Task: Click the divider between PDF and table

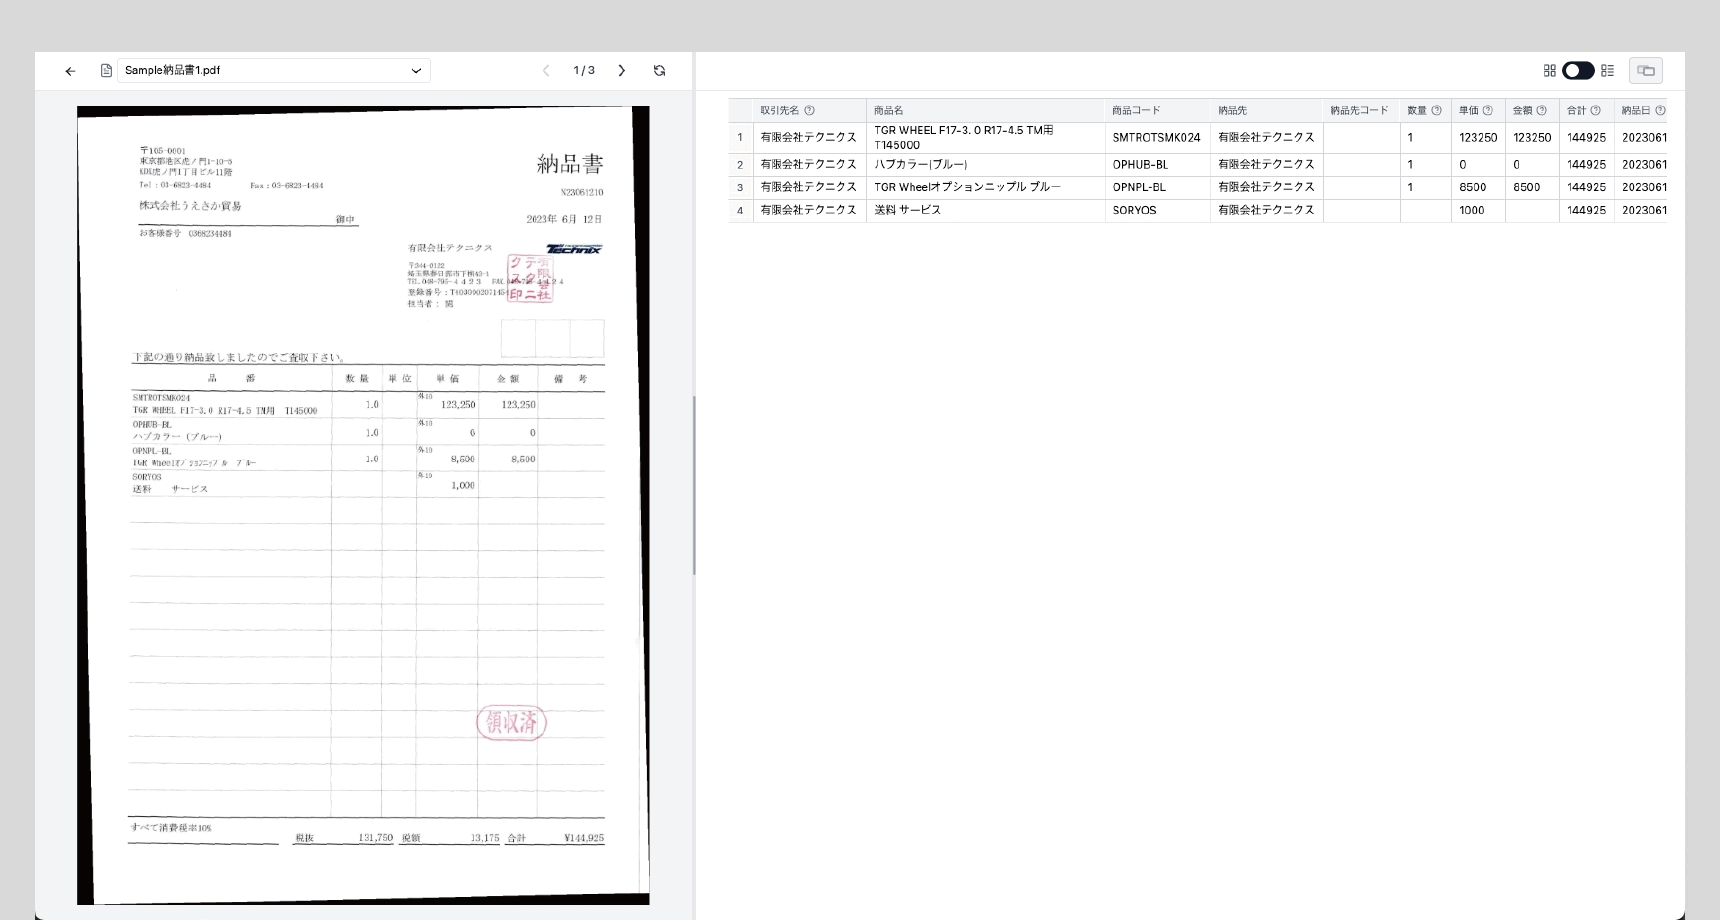Action: coord(694,485)
